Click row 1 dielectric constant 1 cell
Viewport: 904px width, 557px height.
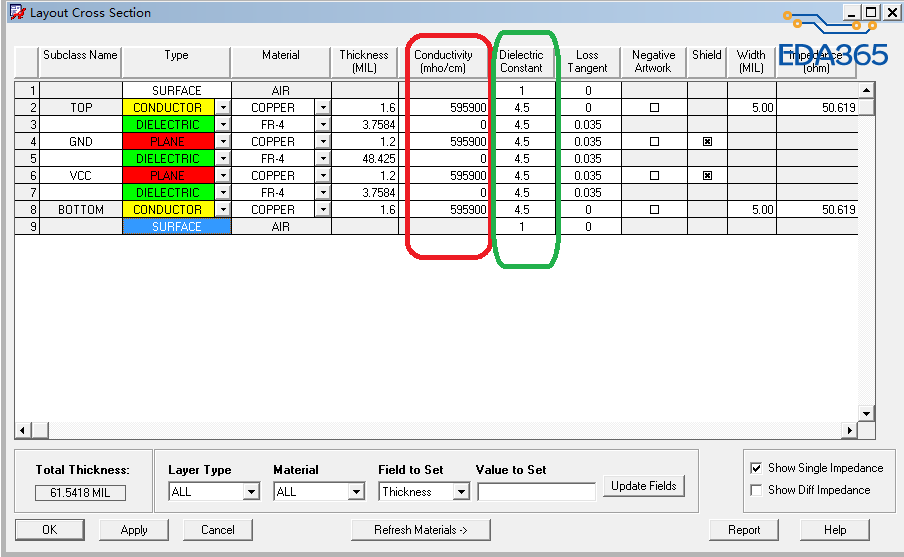(522, 91)
